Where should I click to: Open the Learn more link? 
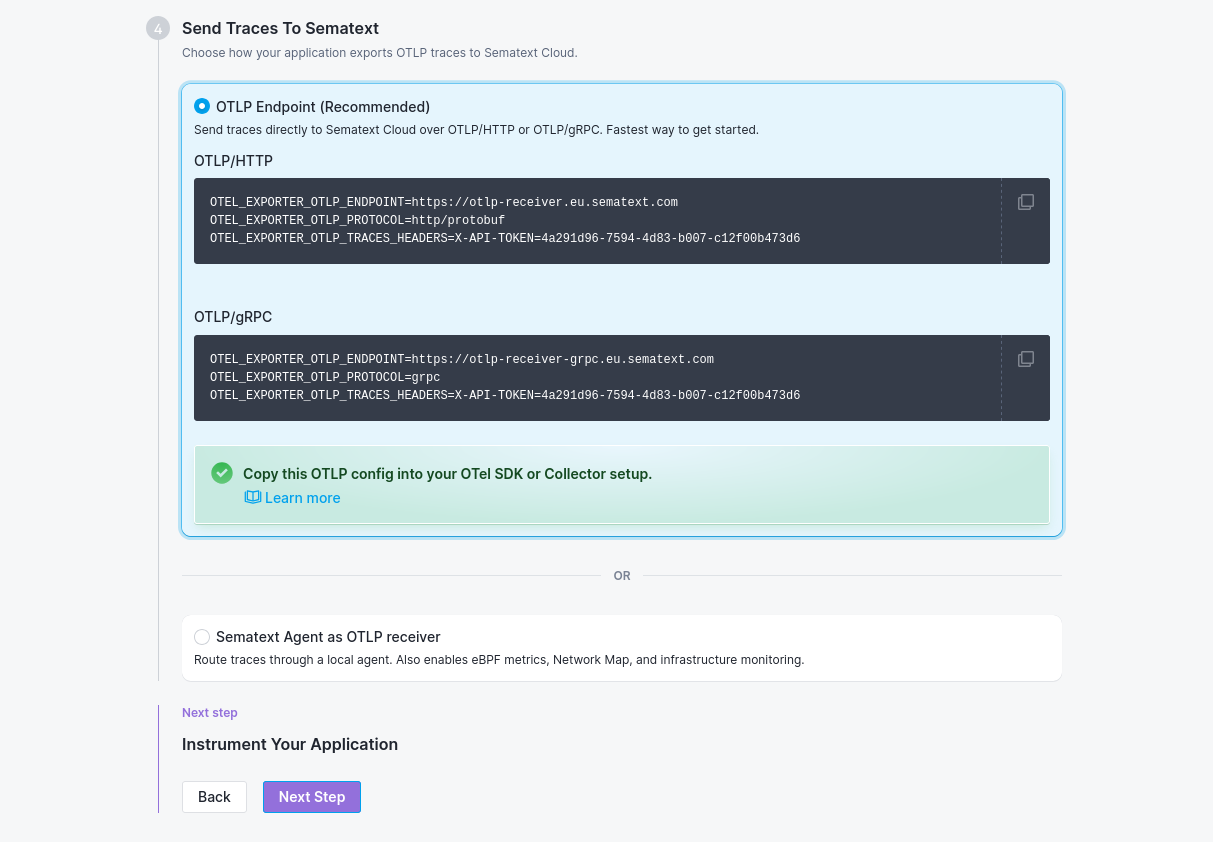click(302, 498)
